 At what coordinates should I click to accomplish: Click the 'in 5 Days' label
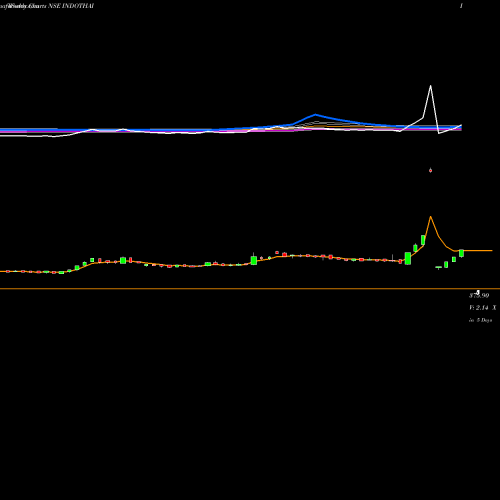[480, 320]
